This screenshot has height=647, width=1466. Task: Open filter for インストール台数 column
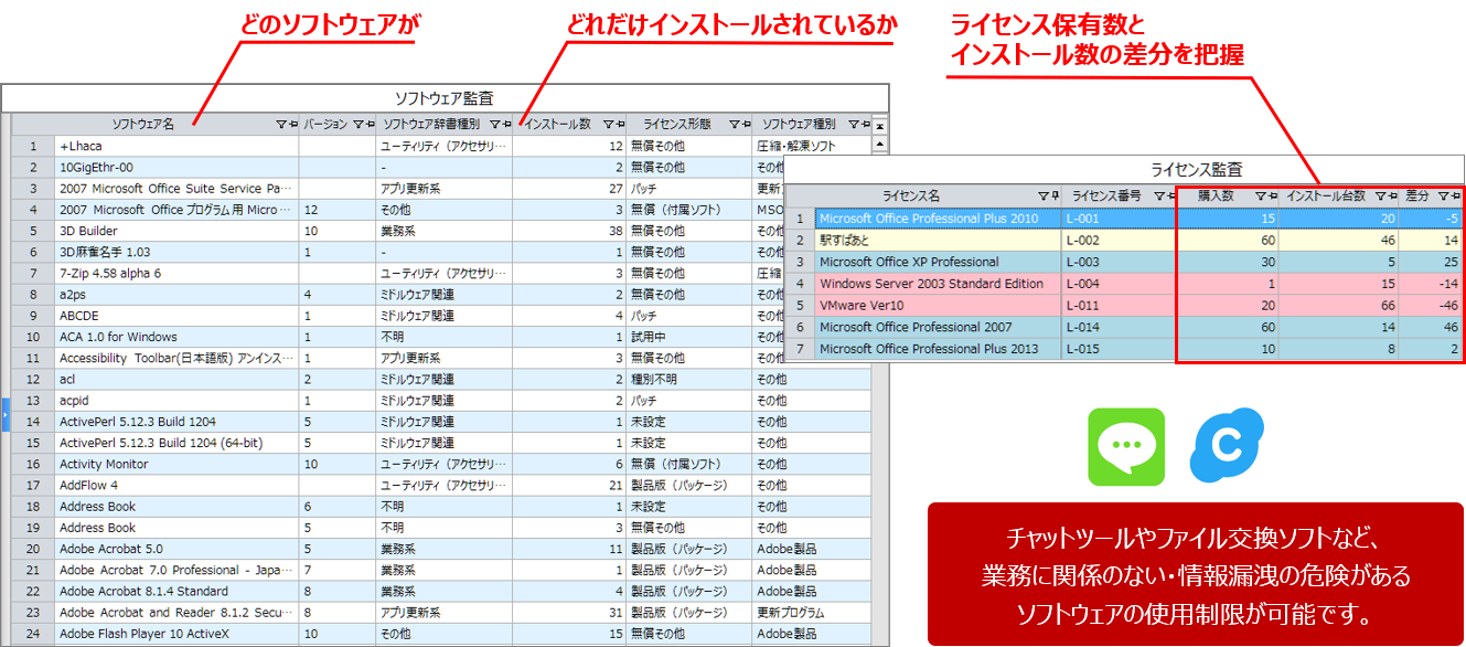1381,196
